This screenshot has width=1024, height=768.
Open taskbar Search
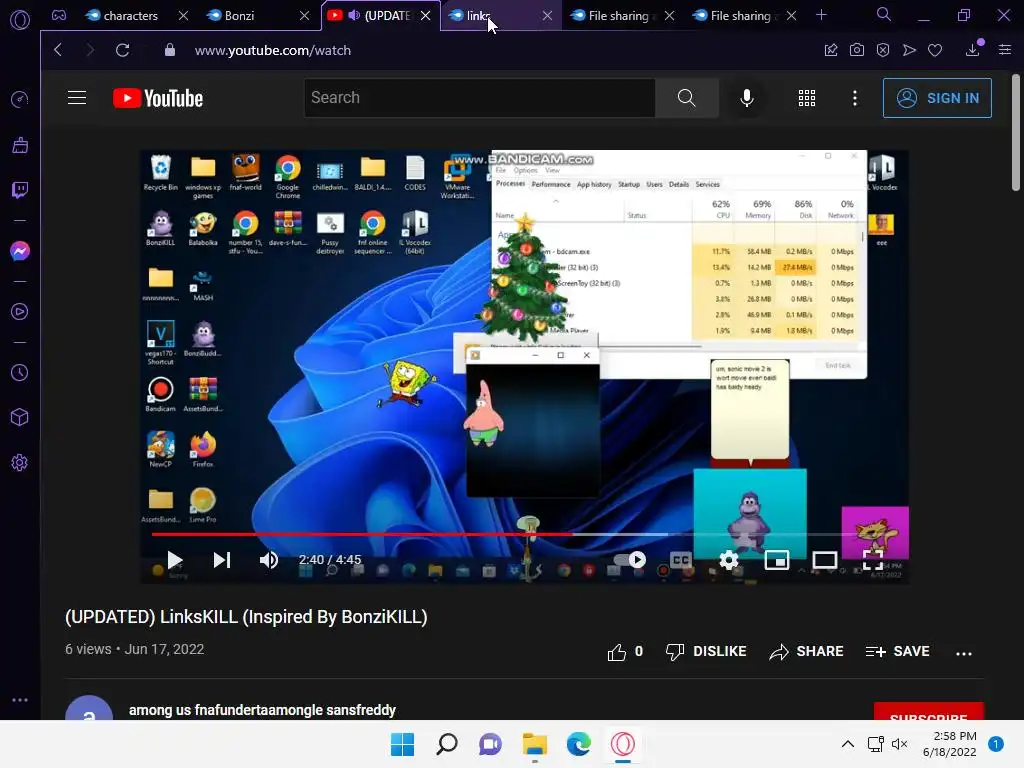(x=447, y=744)
